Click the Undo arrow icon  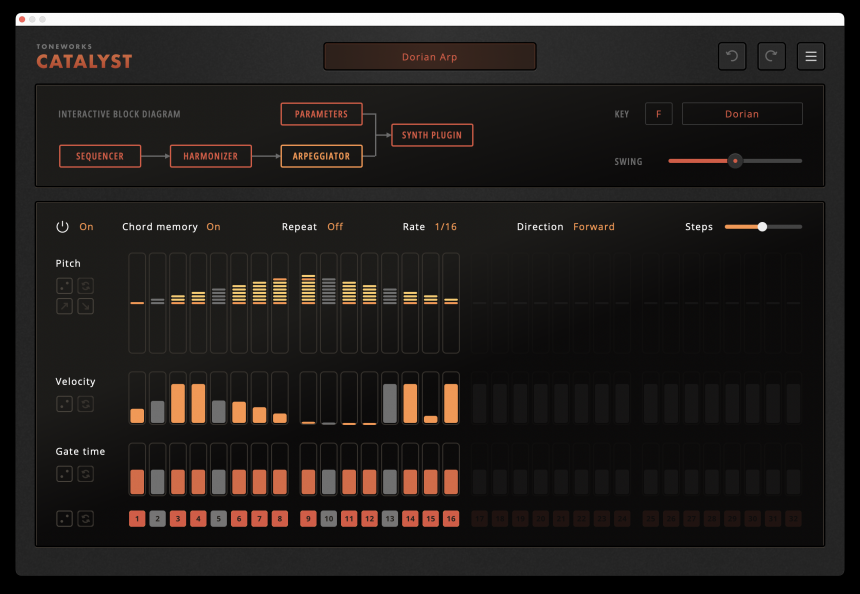click(731, 56)
